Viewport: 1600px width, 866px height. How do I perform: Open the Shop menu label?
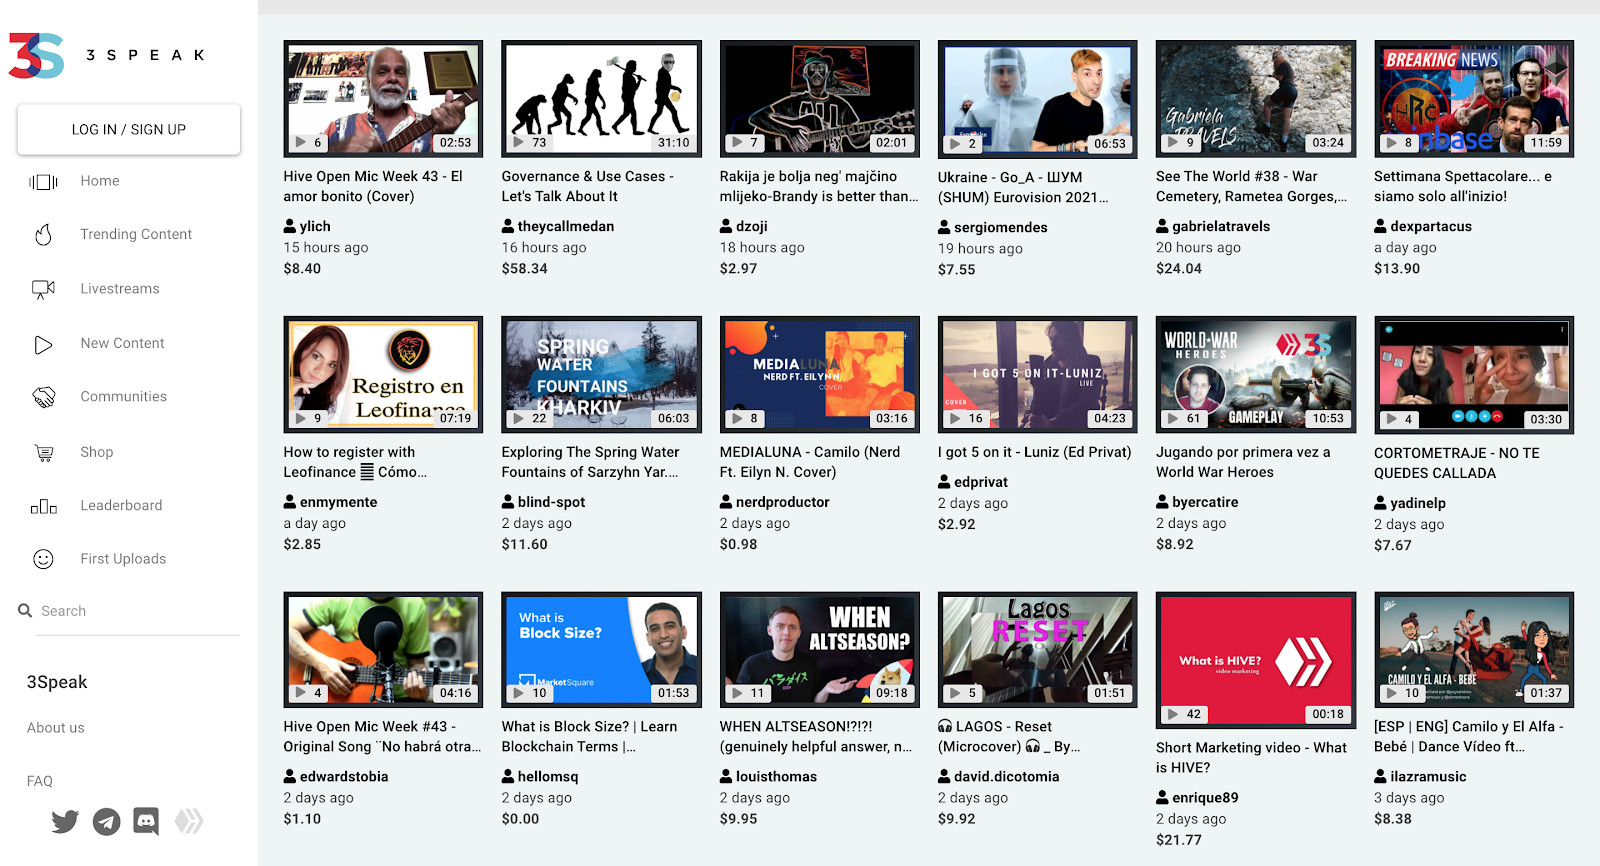97,452
